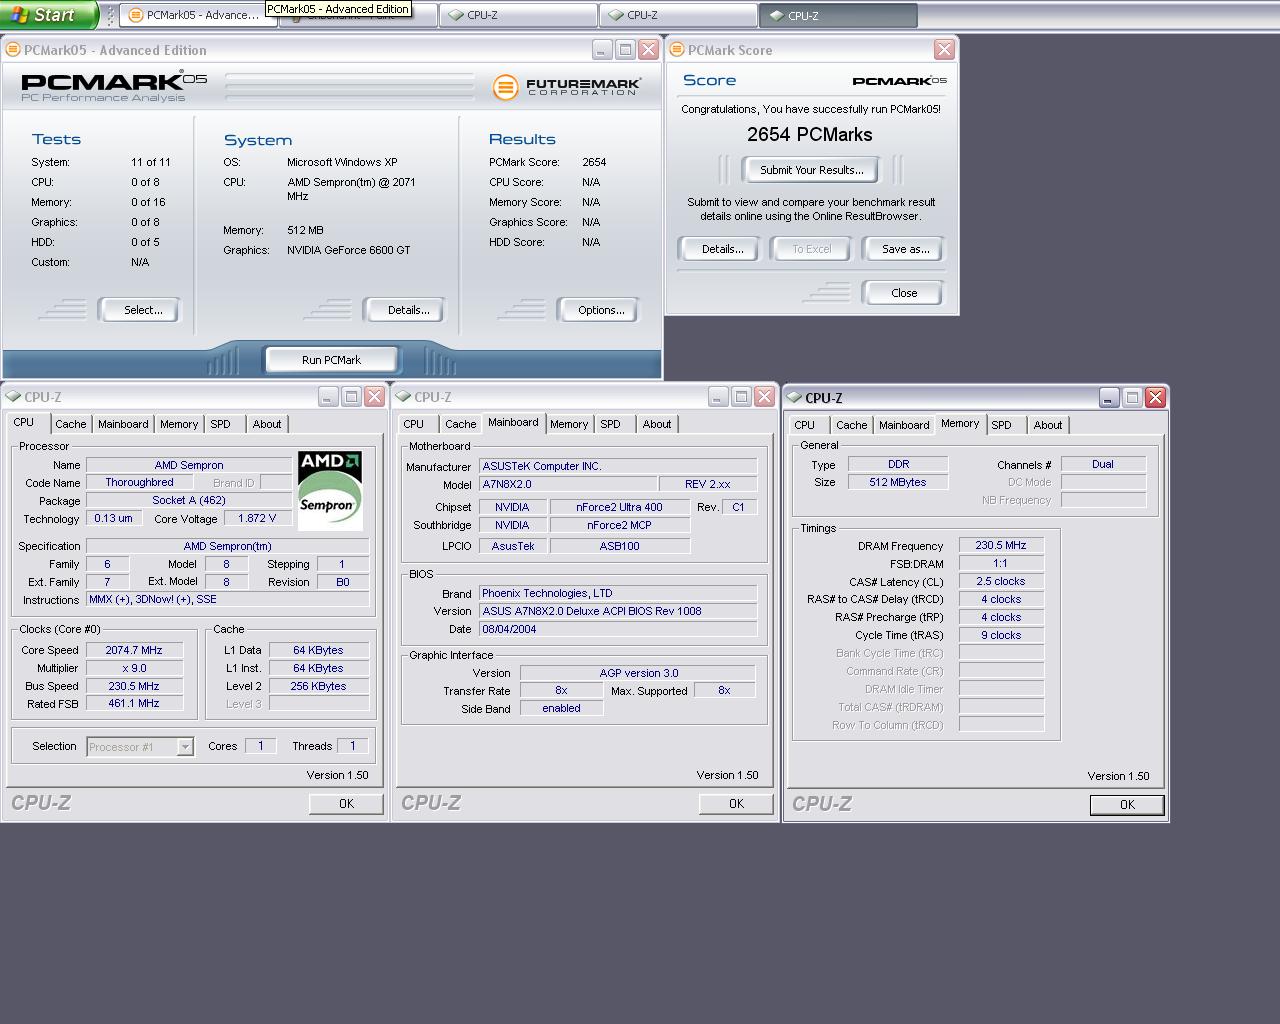Click OK in CPU-Z Memory window
This screenshot has height=1024, width=1280.
pyautogui.click(x=1127, y=805)
